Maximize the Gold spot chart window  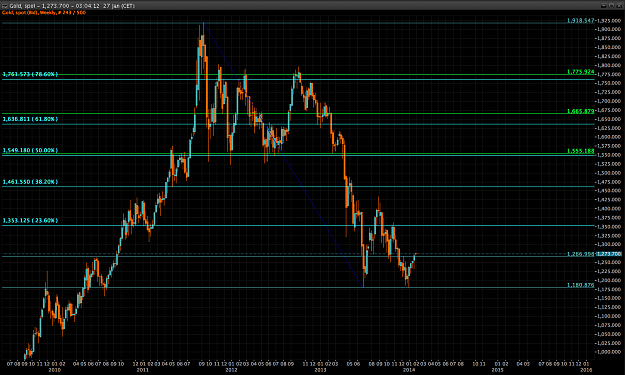pyautogui.click(x=611, y=6)
